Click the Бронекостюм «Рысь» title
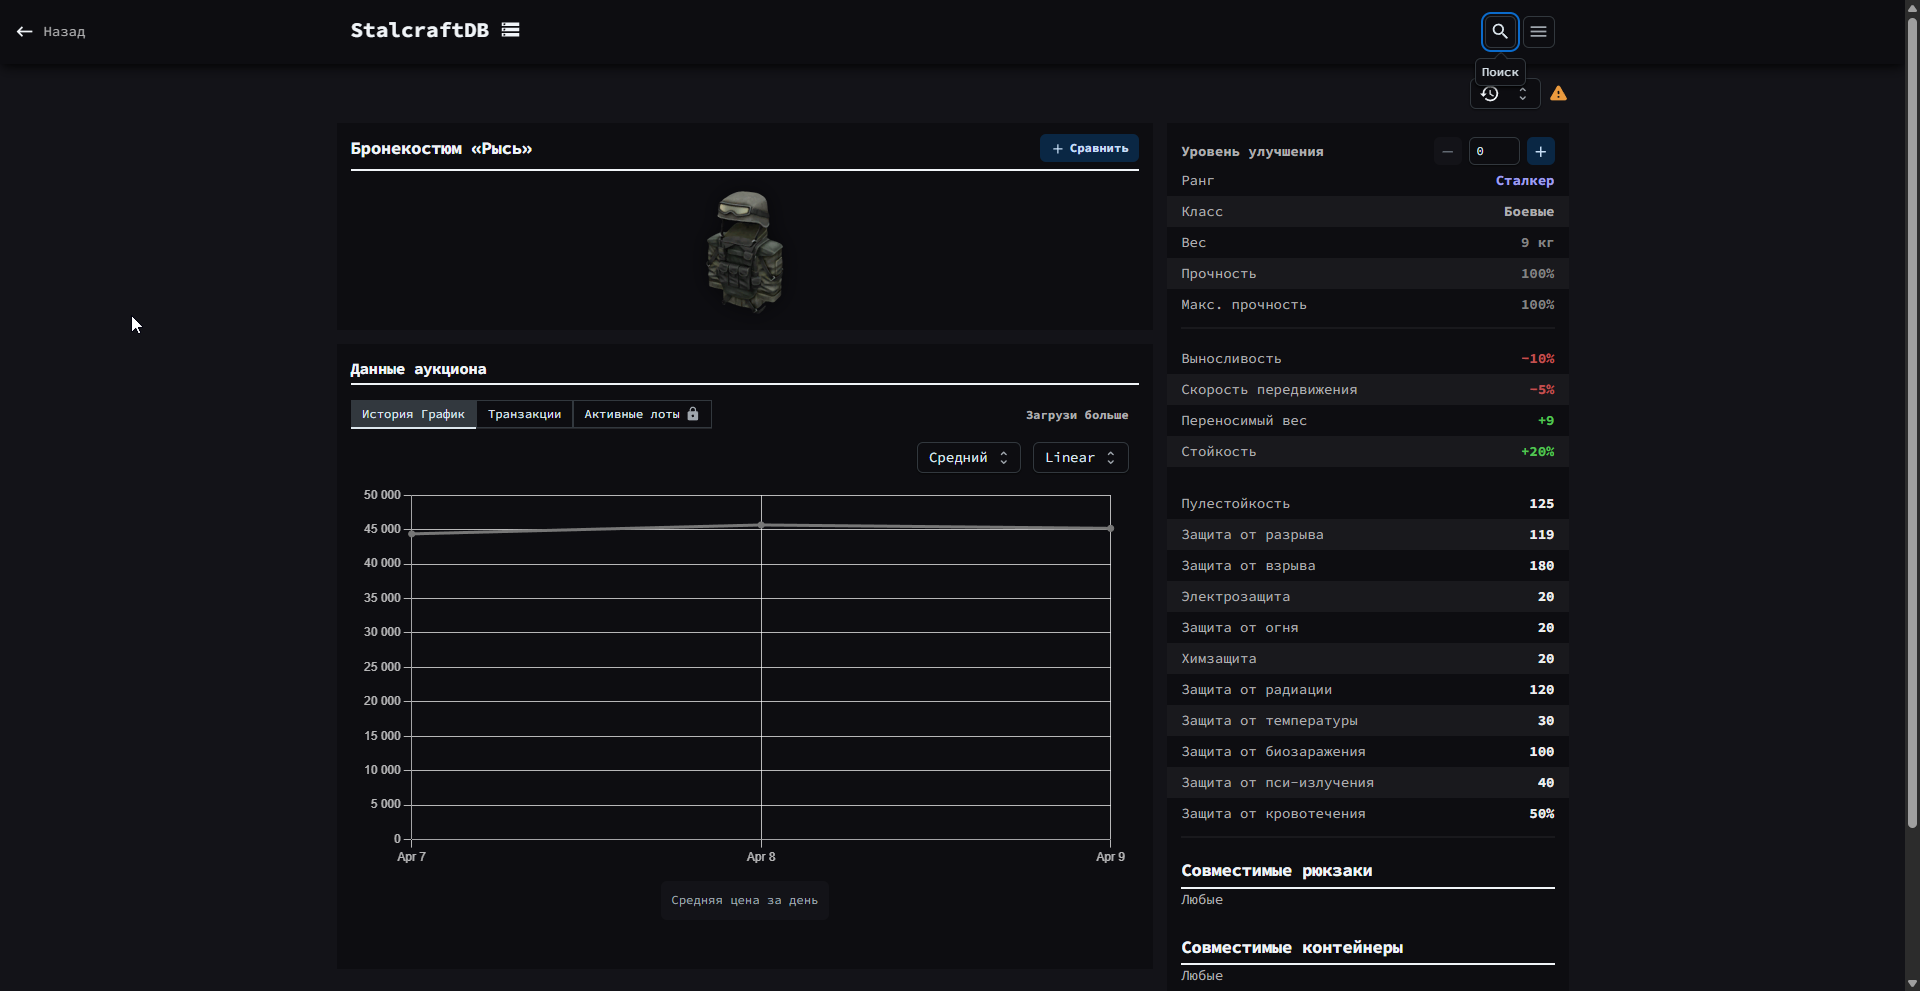1920x991 pixels. [441, 149]
